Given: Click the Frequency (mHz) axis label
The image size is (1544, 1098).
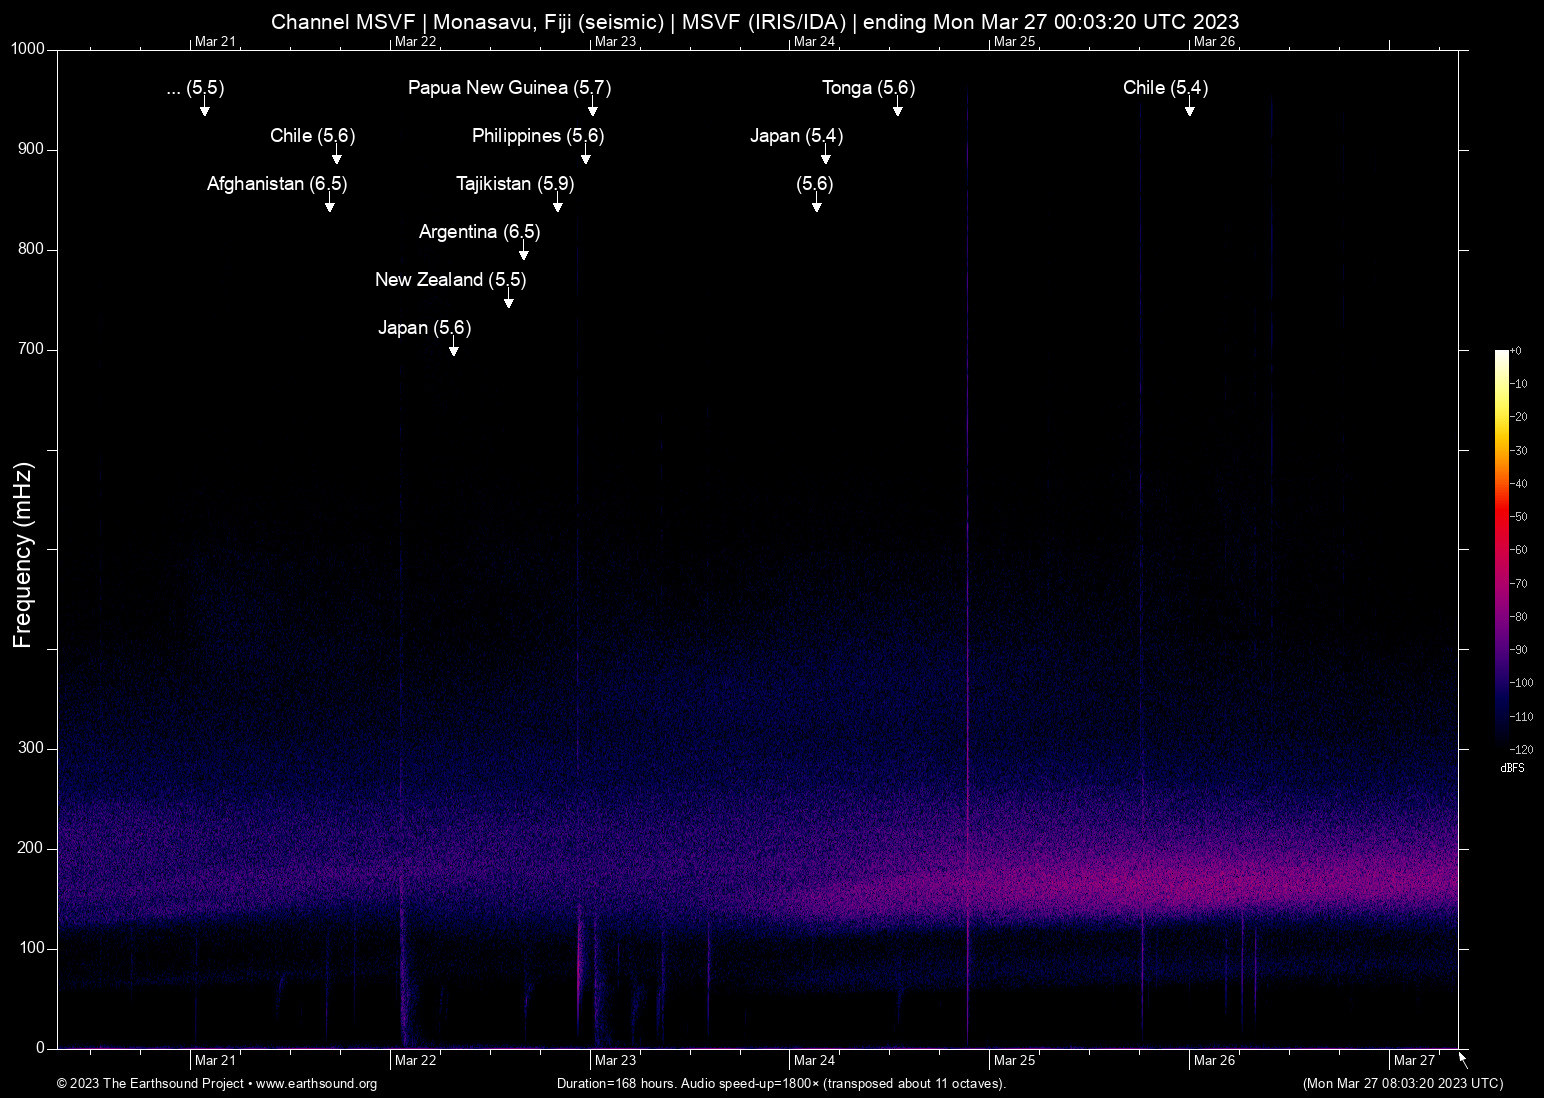Looking at the screenshot, I should pyautogui.click(x=23, y=555).
